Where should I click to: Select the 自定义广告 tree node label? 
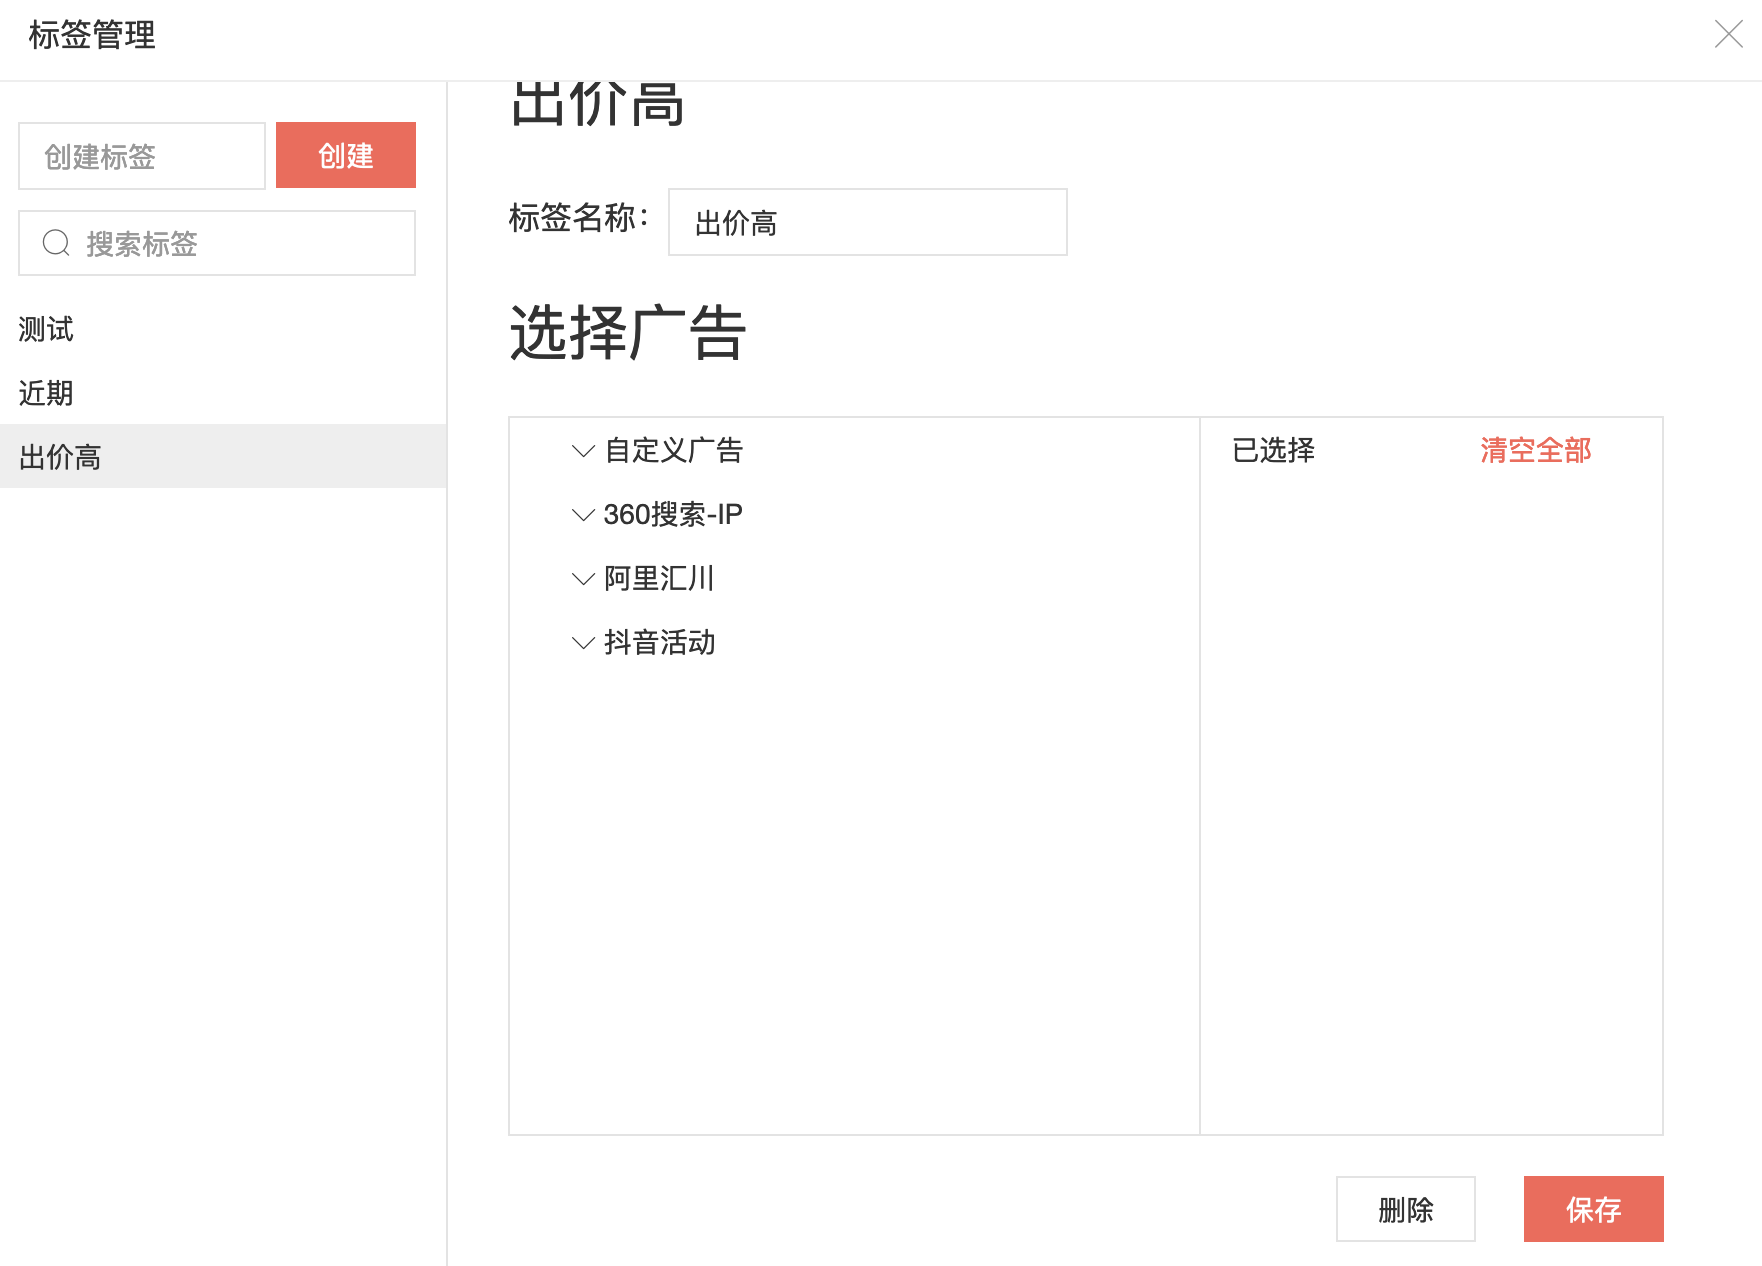pos(674,451)
